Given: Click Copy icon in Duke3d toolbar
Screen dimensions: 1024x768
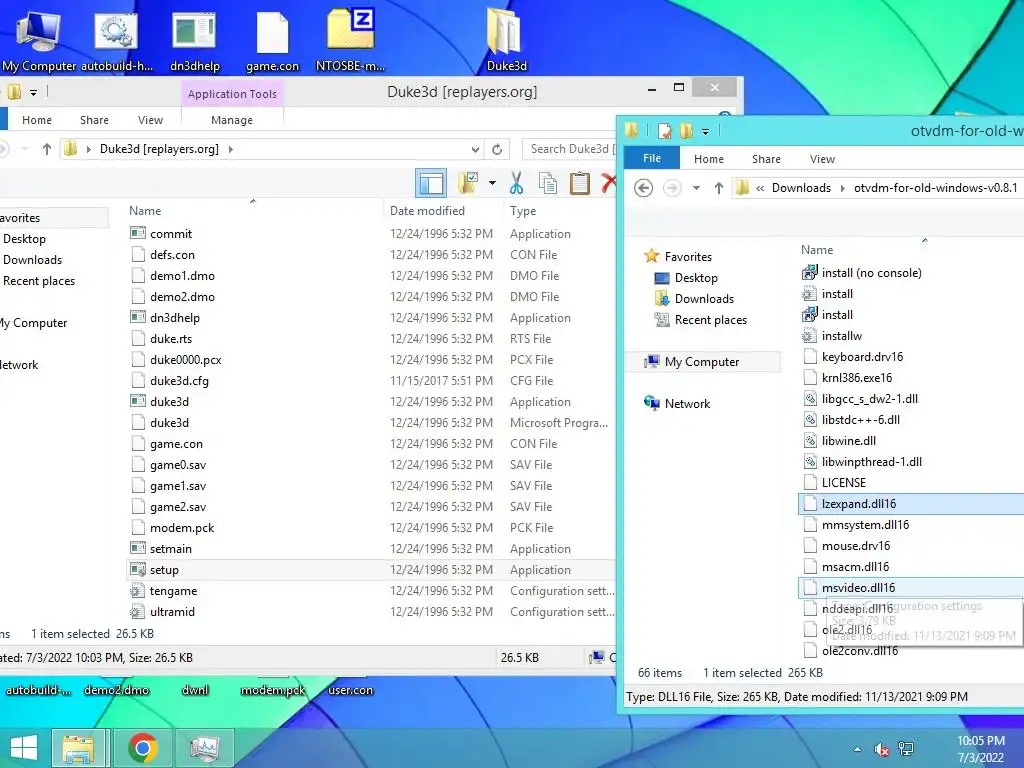Looking at the screenshot, I should (548, 184).
